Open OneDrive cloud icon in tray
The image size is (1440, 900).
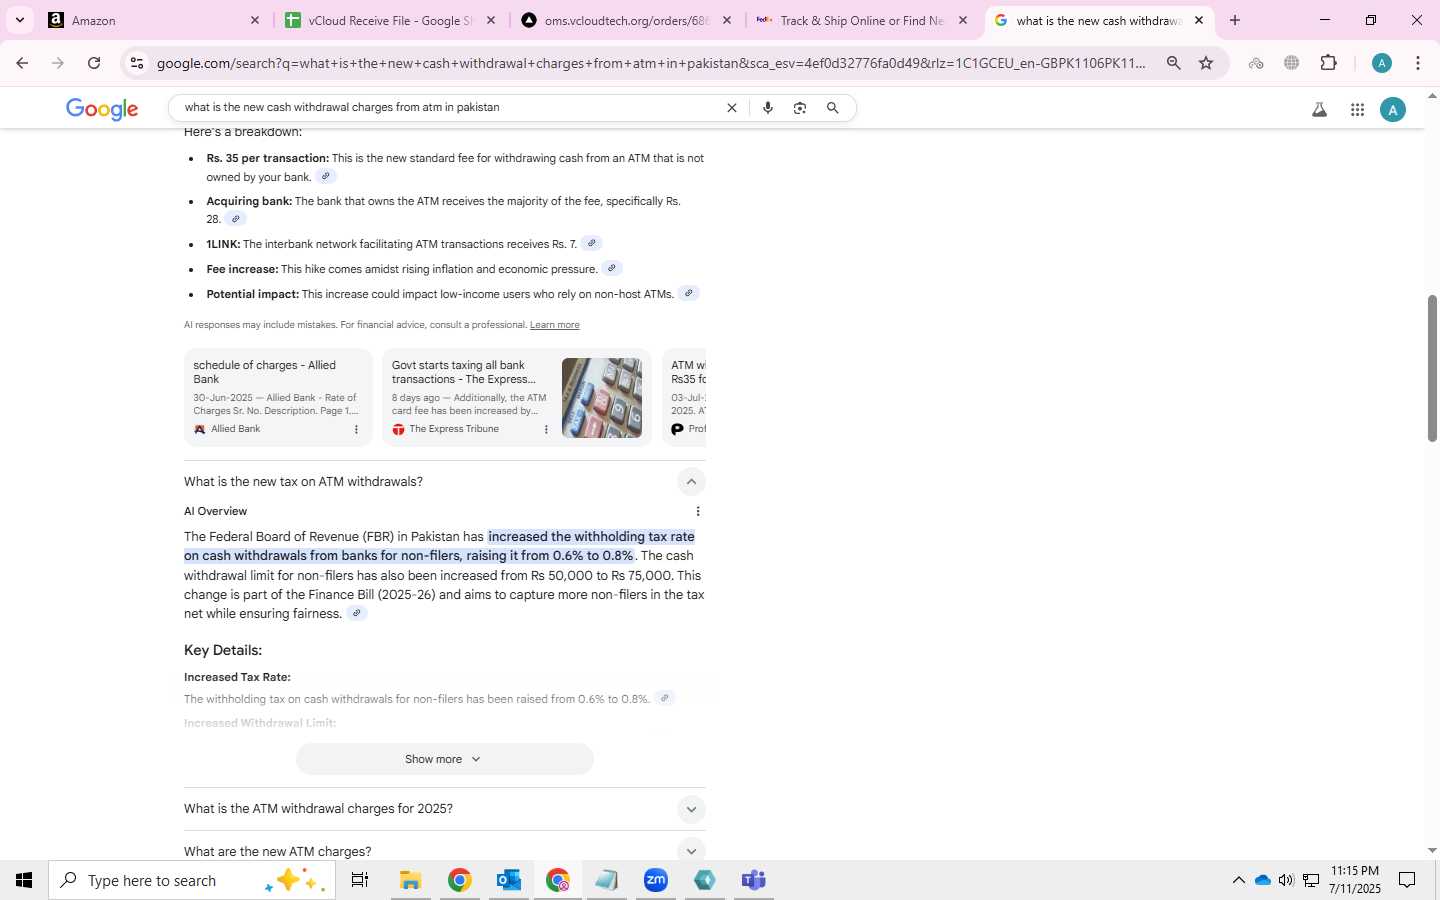pyautogui.click(x=1262, y=880)
